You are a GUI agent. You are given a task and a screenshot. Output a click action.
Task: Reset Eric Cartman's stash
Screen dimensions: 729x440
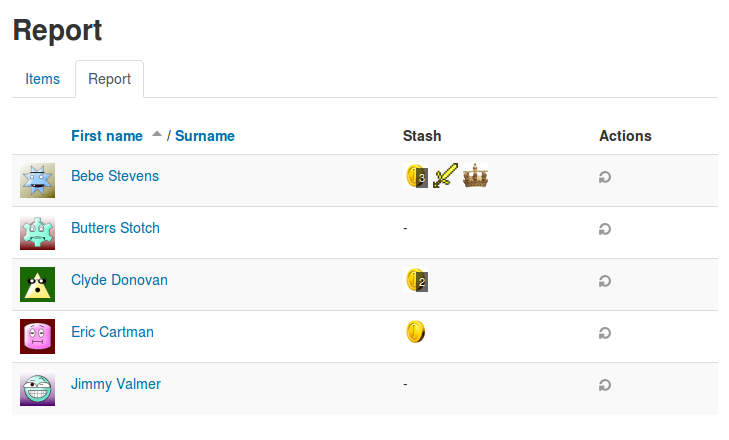[x=604, y=333]
